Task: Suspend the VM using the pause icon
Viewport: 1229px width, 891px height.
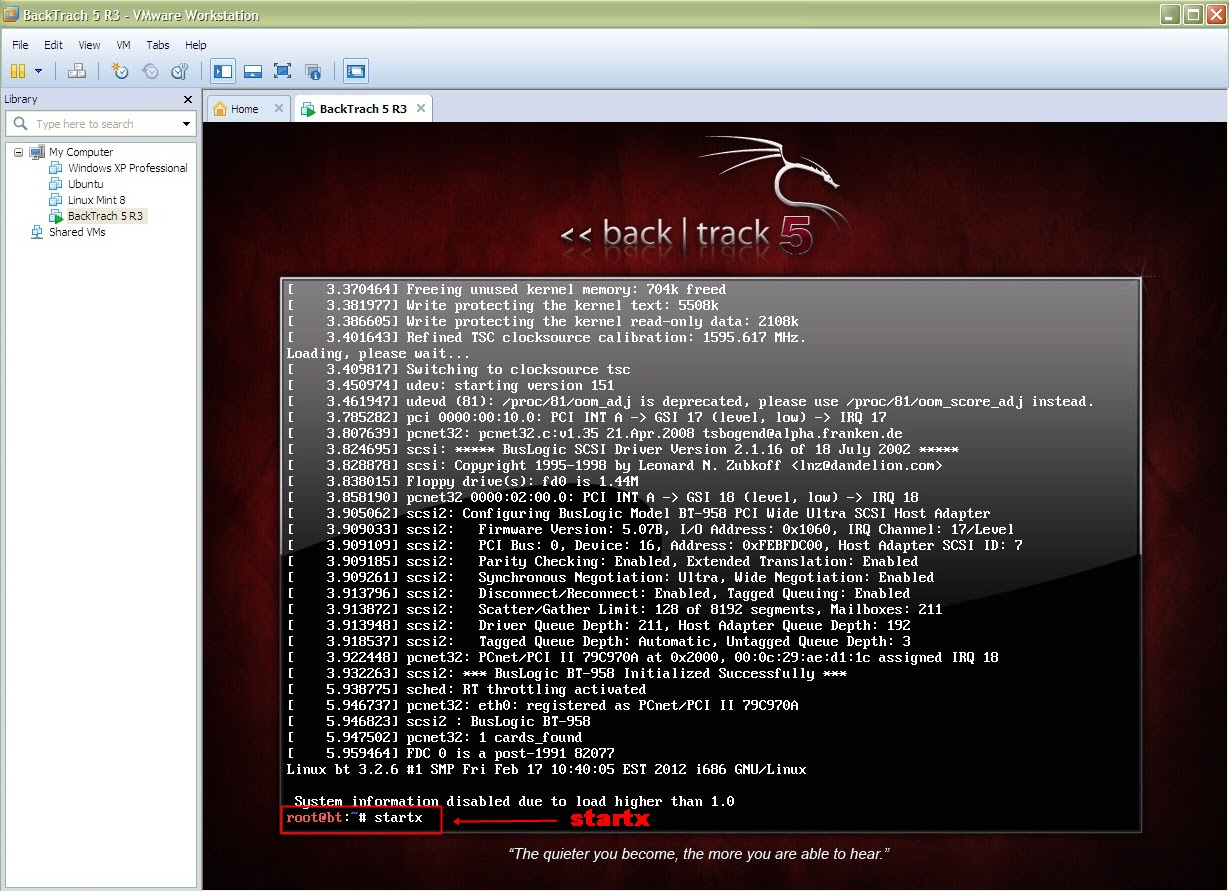Action: pyautogui.click(x=17, y=71)
